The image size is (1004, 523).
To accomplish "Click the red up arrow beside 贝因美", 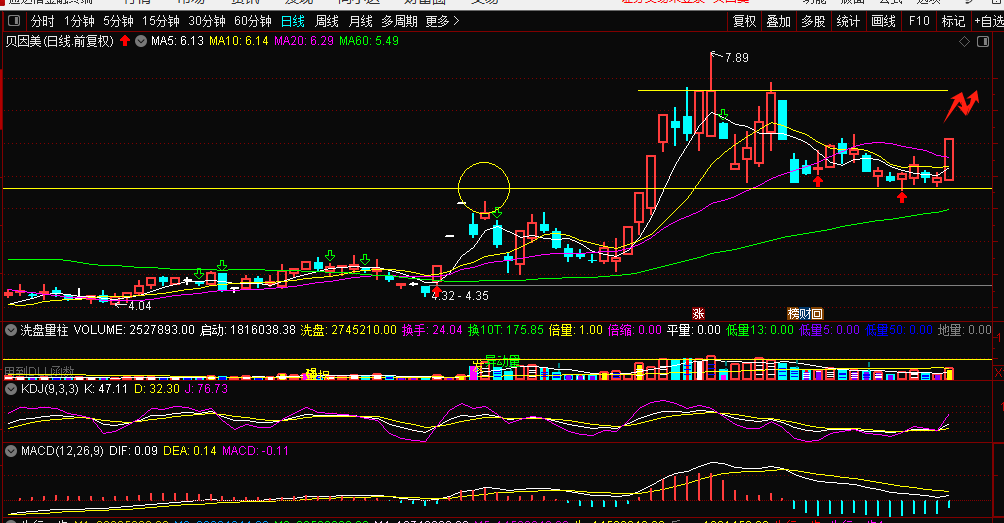I will coord(125,41).
